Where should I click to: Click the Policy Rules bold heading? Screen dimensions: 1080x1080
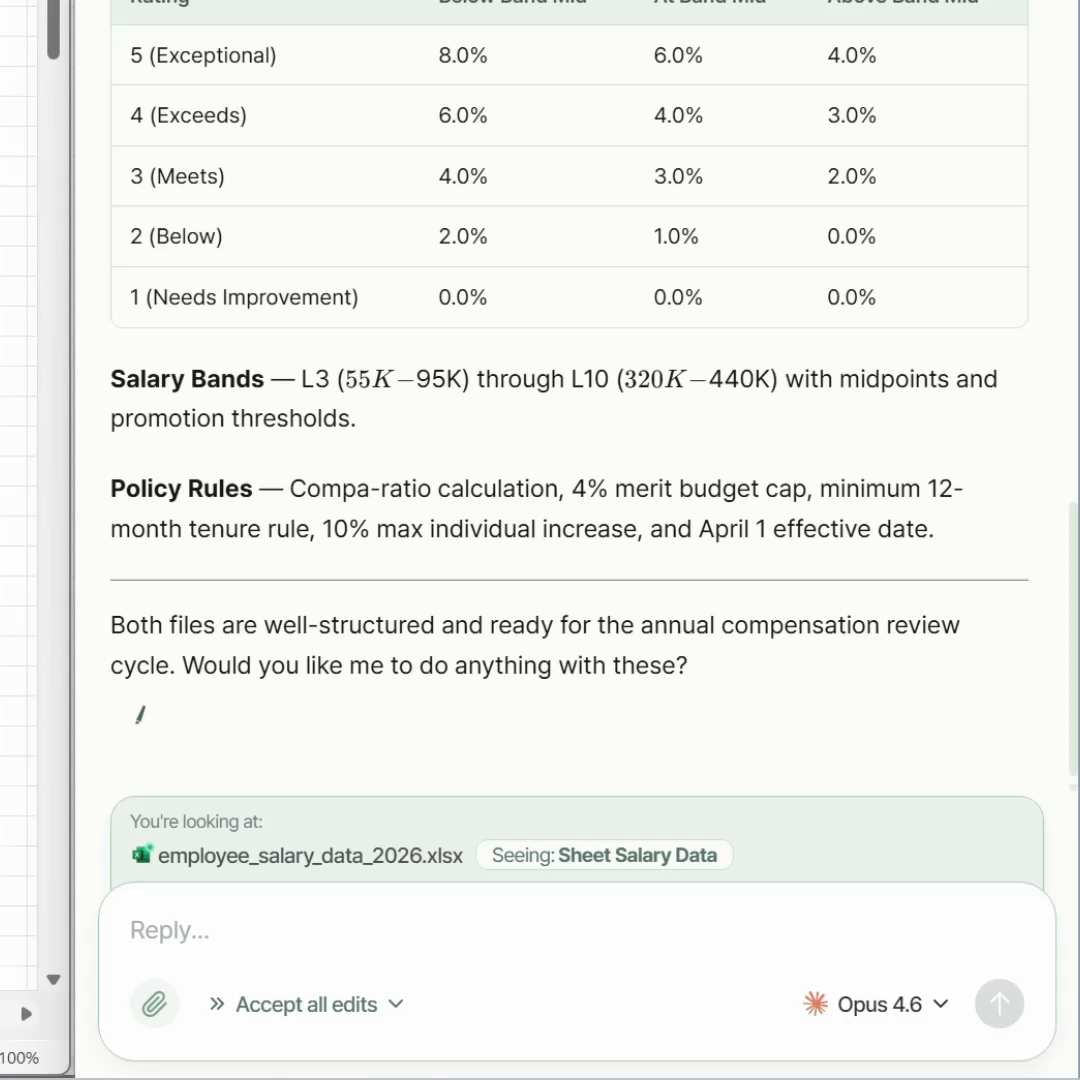click(181, 489)
